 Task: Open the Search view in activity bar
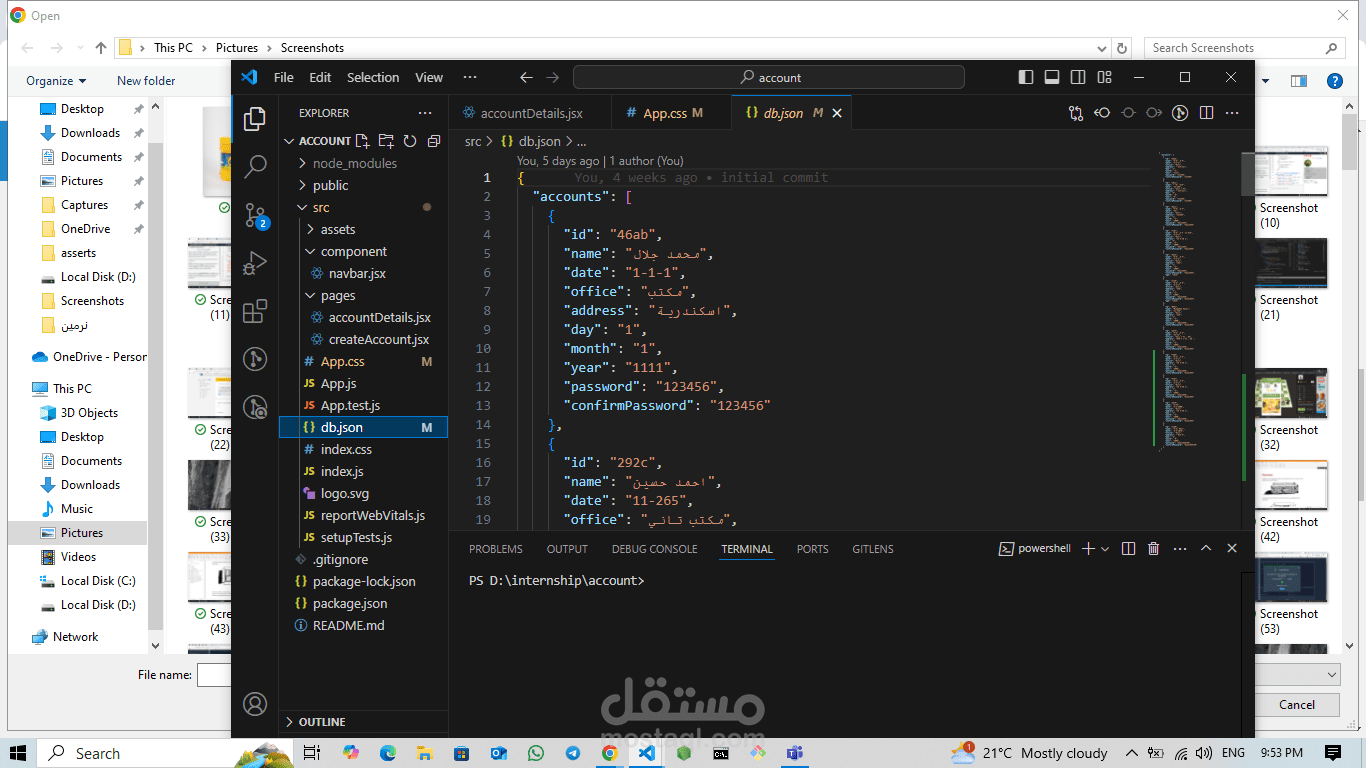(255, 166)
